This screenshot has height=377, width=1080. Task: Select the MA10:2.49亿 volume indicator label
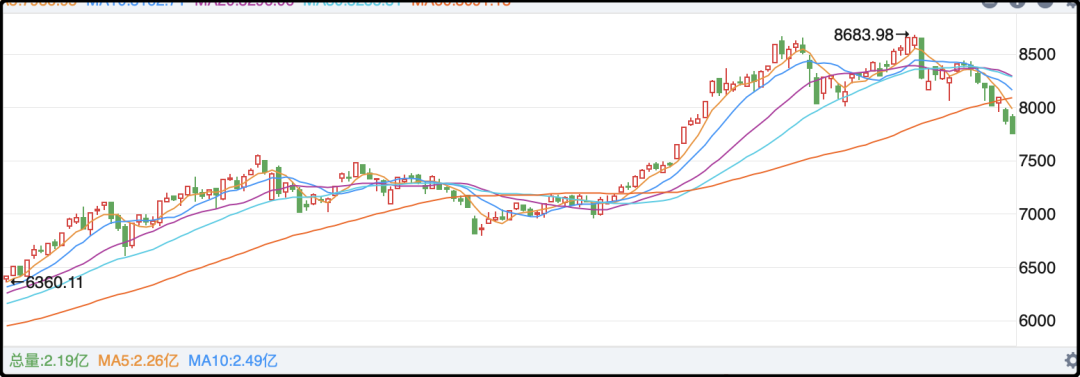pyautogui.click(x=233, y=360)
